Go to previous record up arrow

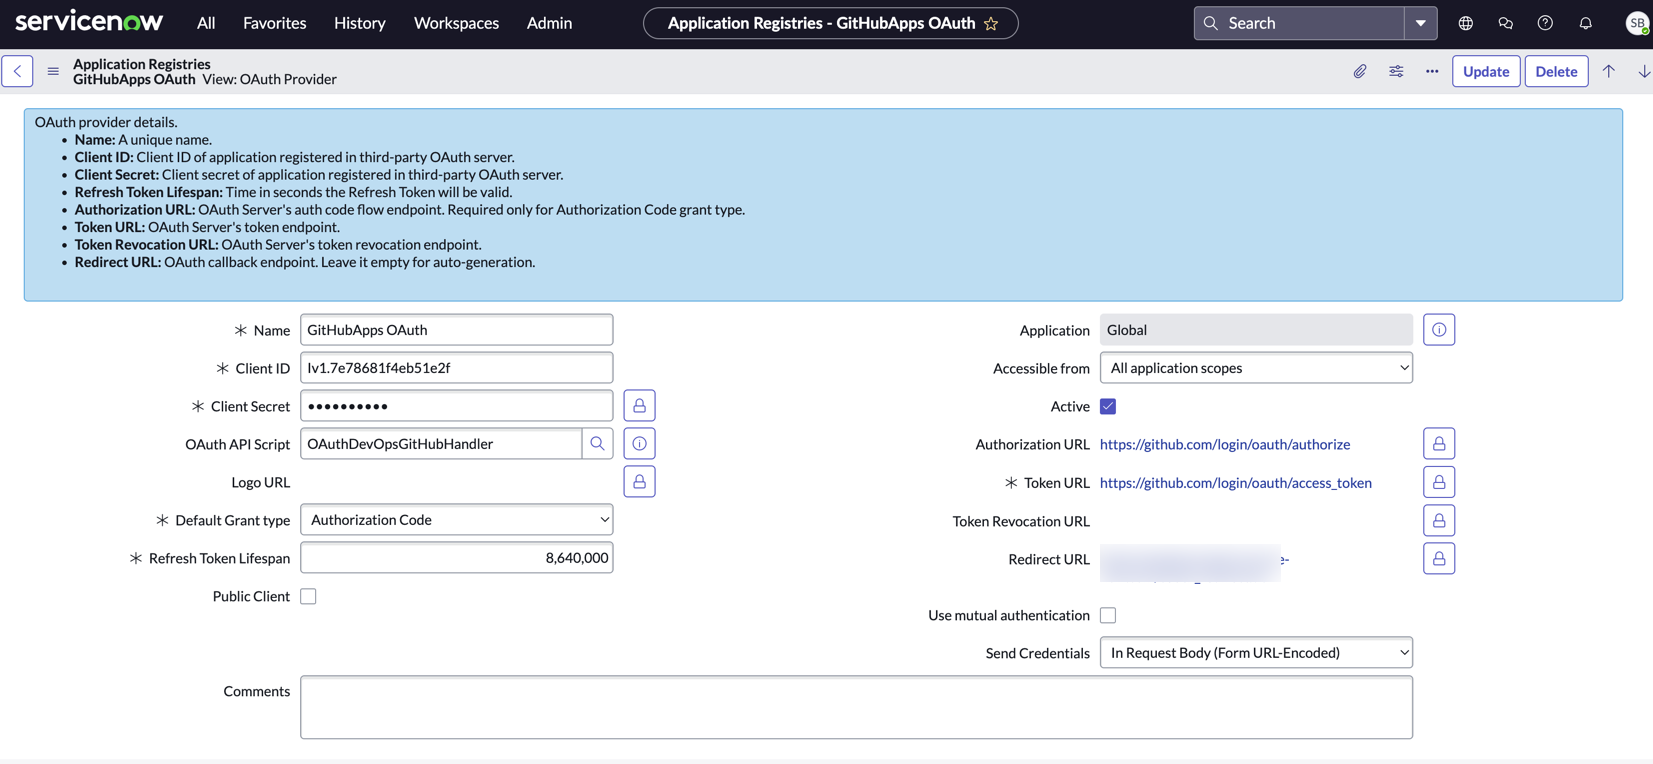[1609, 71]
